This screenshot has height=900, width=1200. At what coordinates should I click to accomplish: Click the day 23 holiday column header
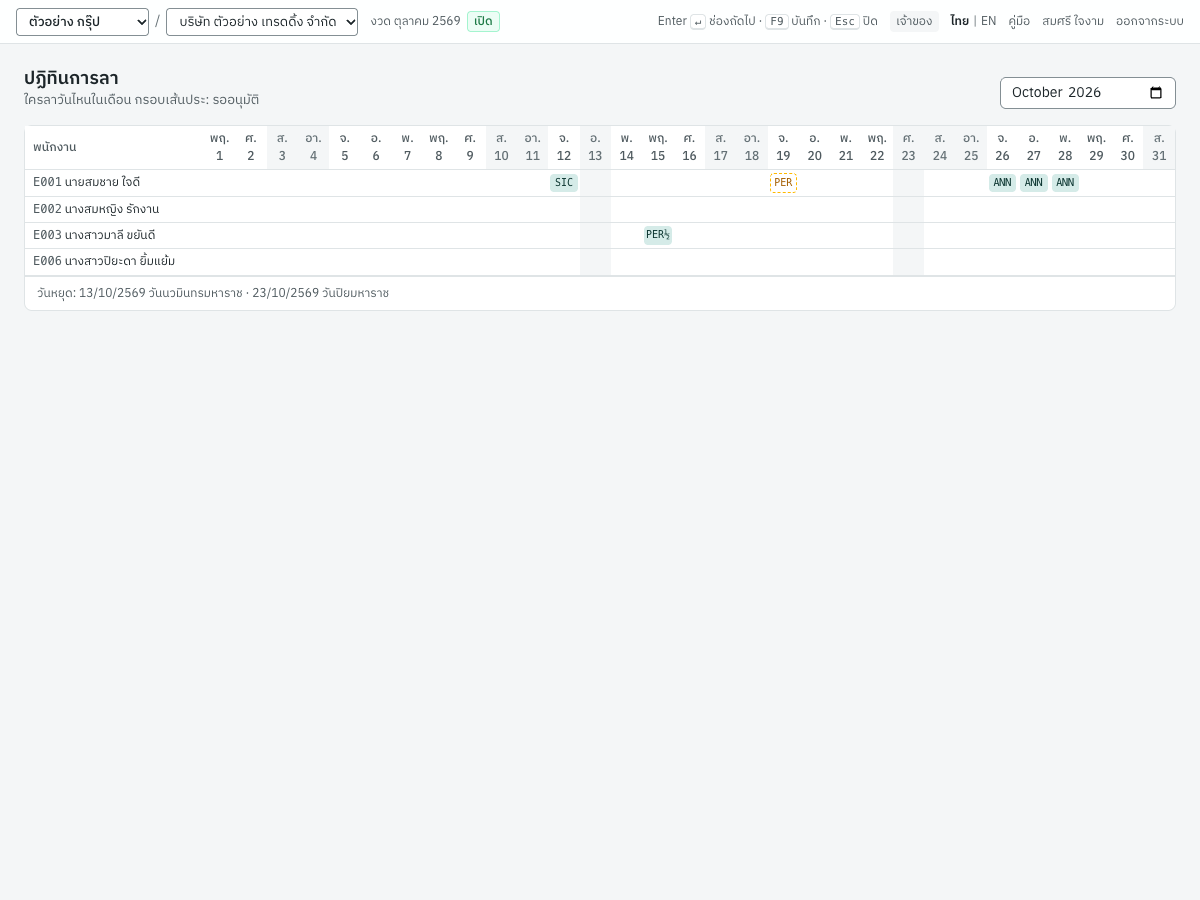908,147
